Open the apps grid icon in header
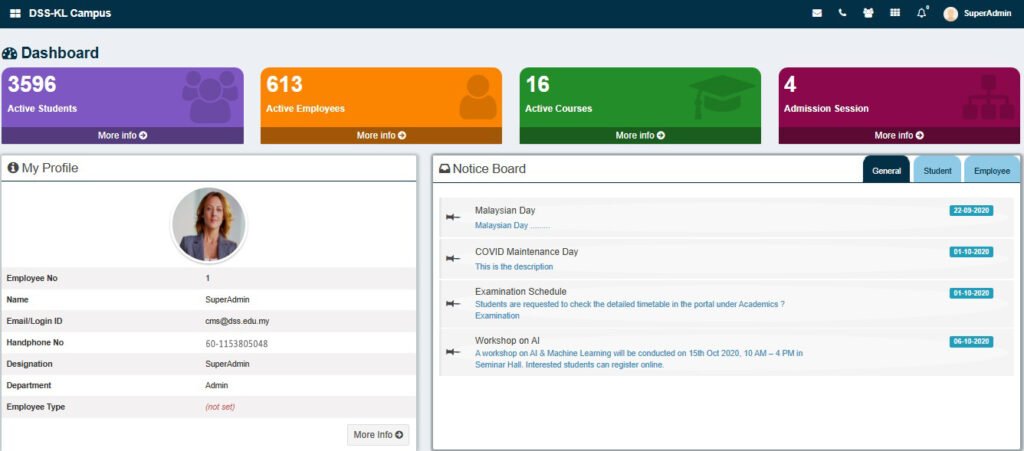 [x=894, y=13]
